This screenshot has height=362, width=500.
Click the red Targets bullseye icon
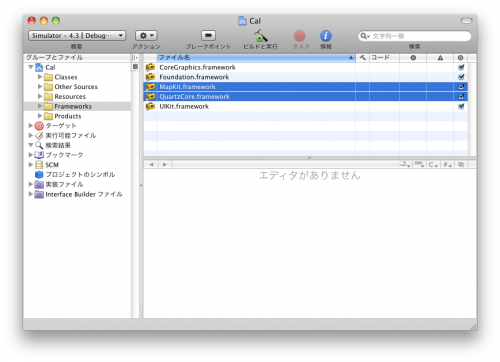pos(39,126)
